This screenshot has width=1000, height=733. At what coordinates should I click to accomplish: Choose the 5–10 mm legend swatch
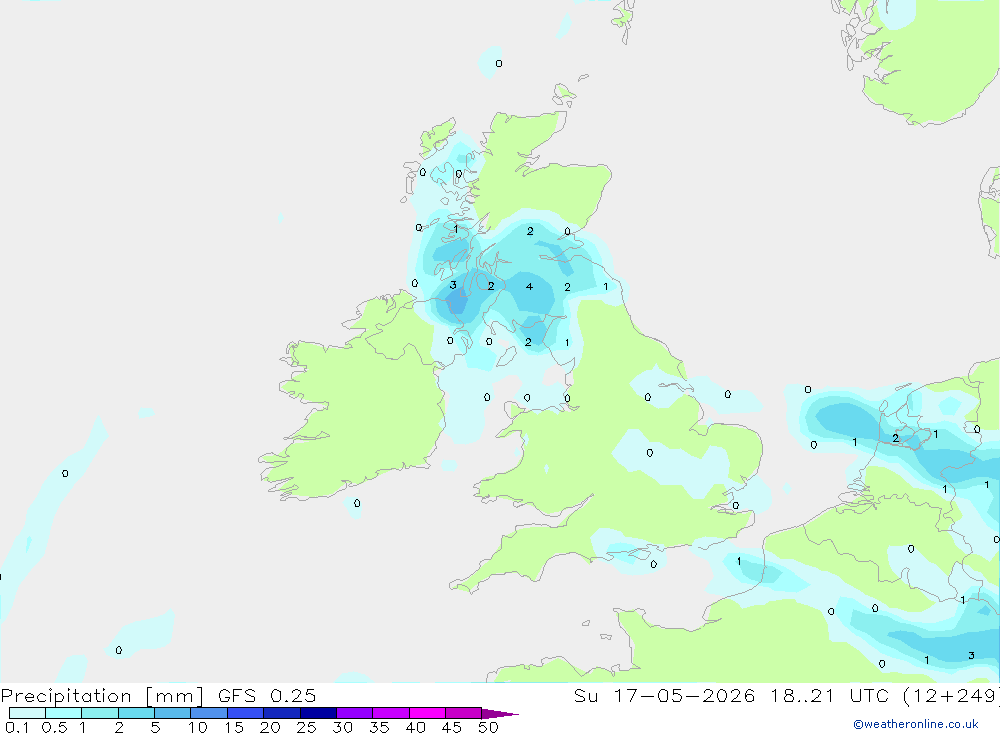click(173, 713)
